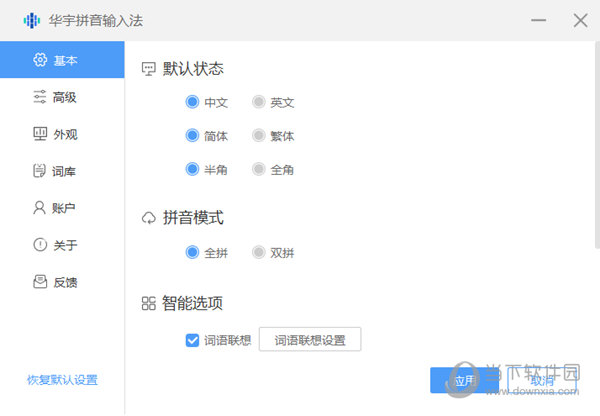Switch to the 高级 tab
The height and width of the screenshot is (416, 600).
[62, 97]
